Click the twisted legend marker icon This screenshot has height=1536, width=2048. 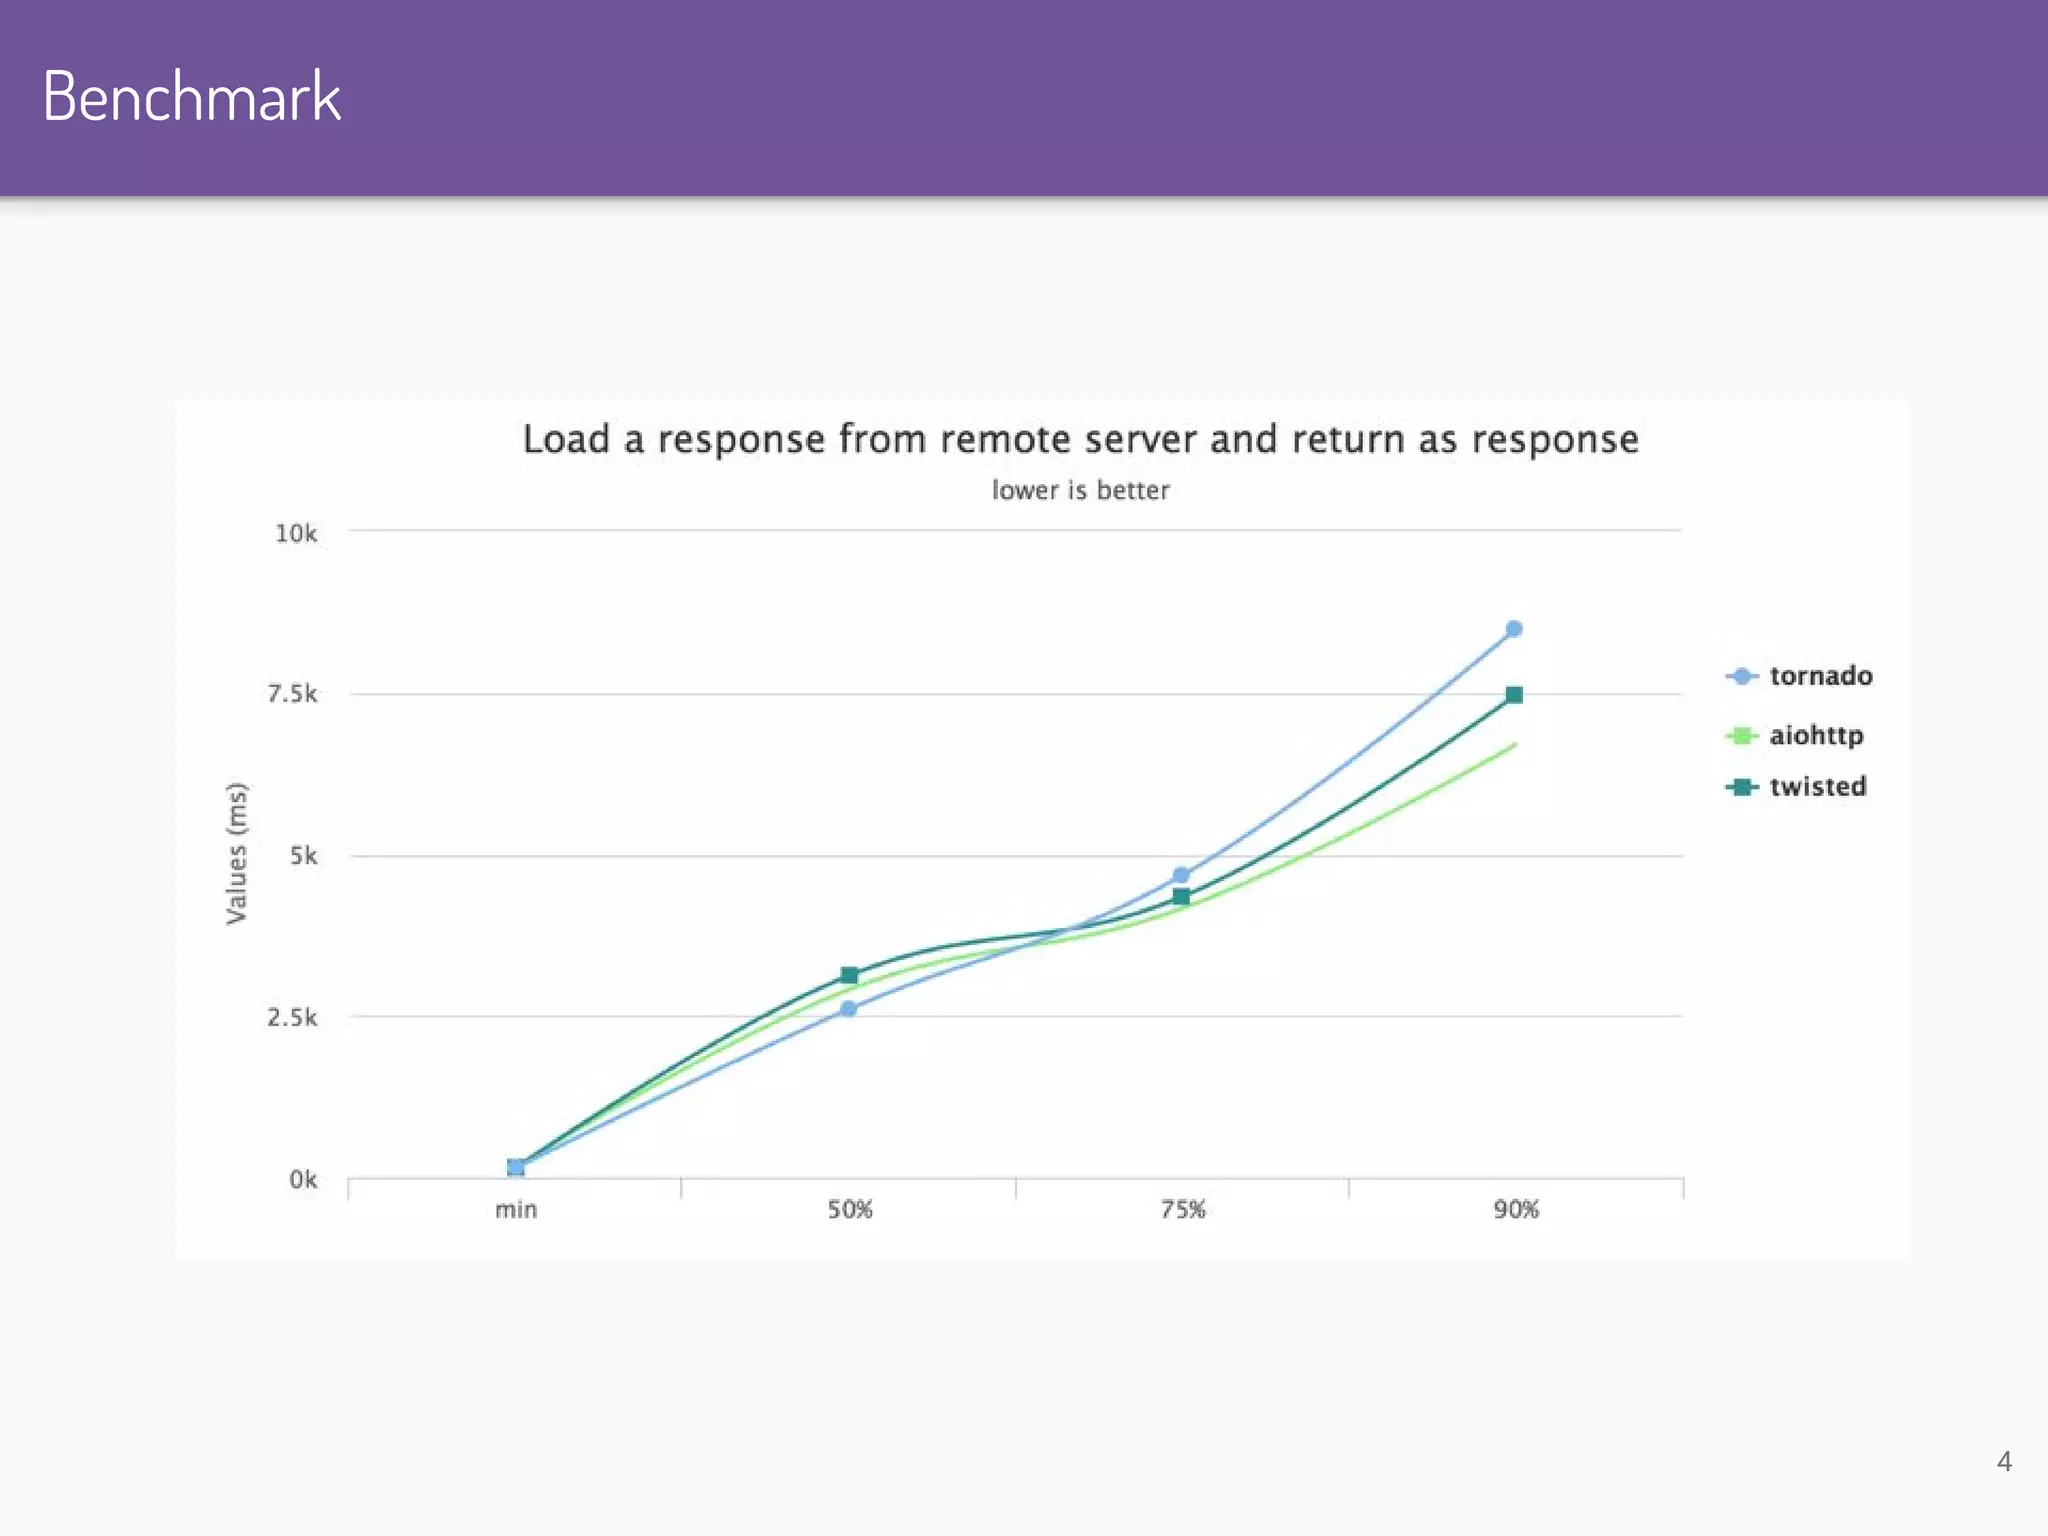(1741, 787)
